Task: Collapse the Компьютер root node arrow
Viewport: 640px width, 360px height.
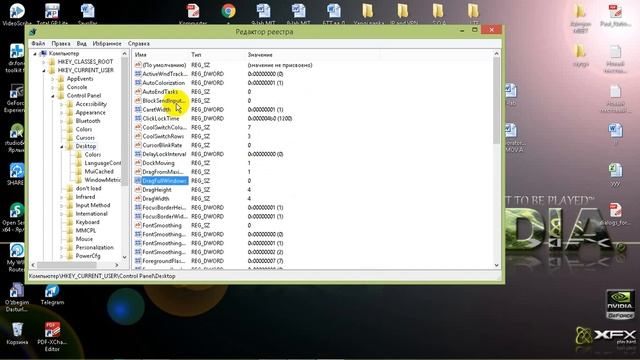Action: [35, 53]
